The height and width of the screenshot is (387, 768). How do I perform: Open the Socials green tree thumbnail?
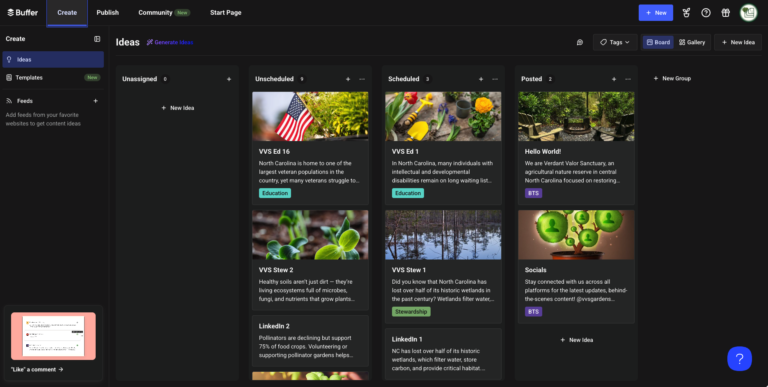pos(576,235)
